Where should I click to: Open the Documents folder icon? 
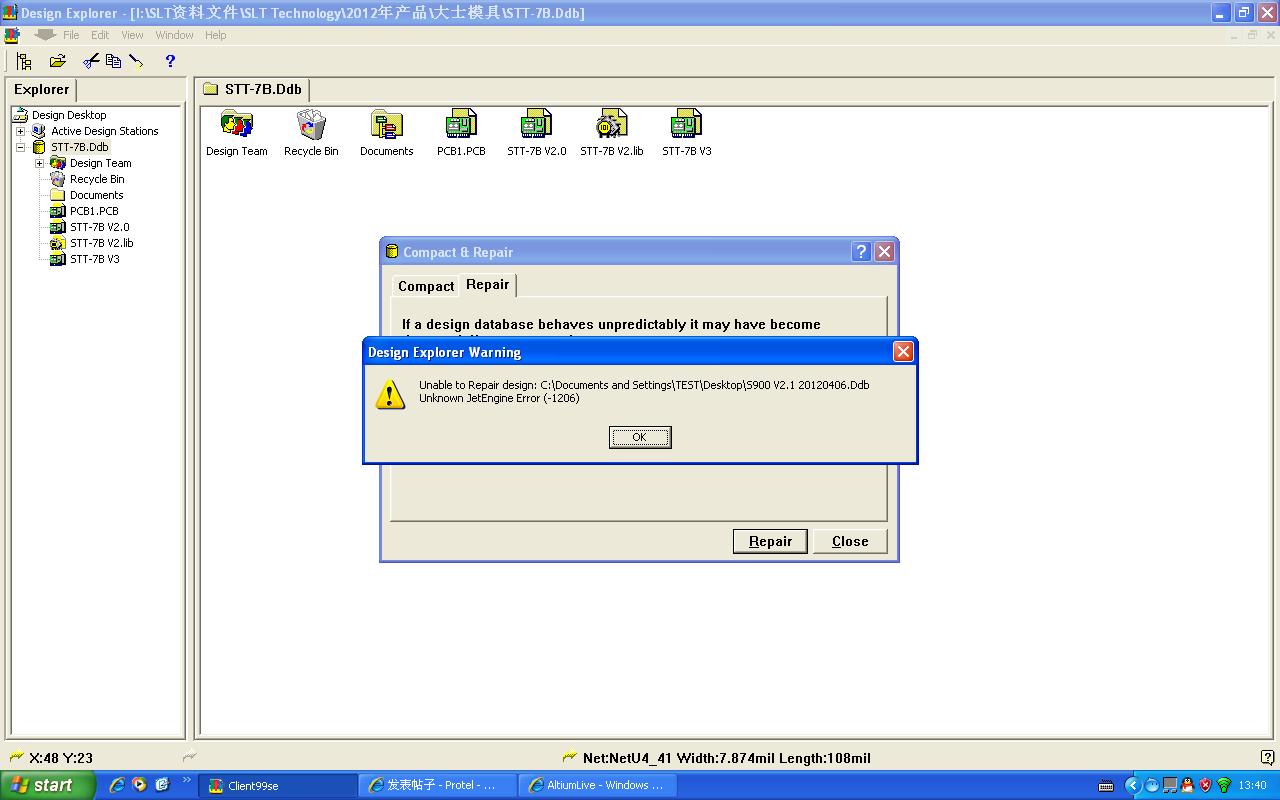[386, 125]
